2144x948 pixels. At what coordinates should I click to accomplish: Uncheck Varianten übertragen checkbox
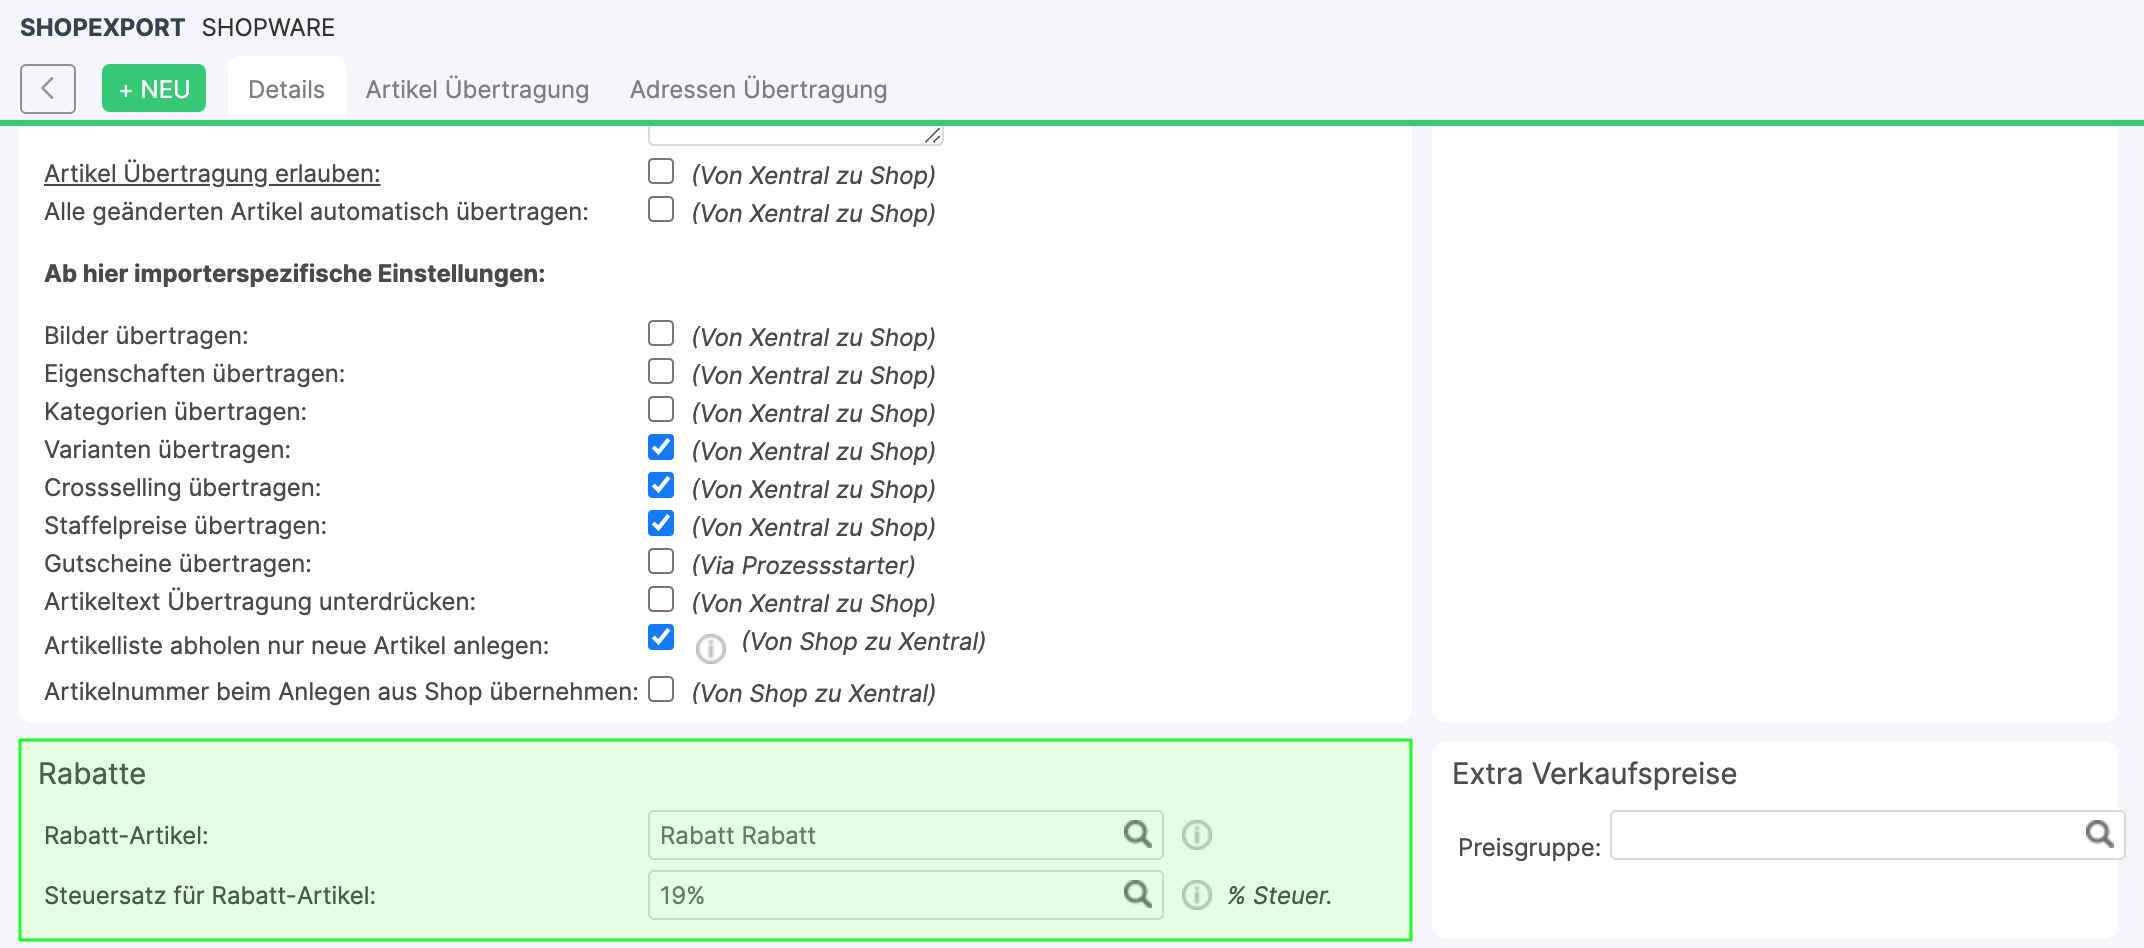click(x=661, y=447)
